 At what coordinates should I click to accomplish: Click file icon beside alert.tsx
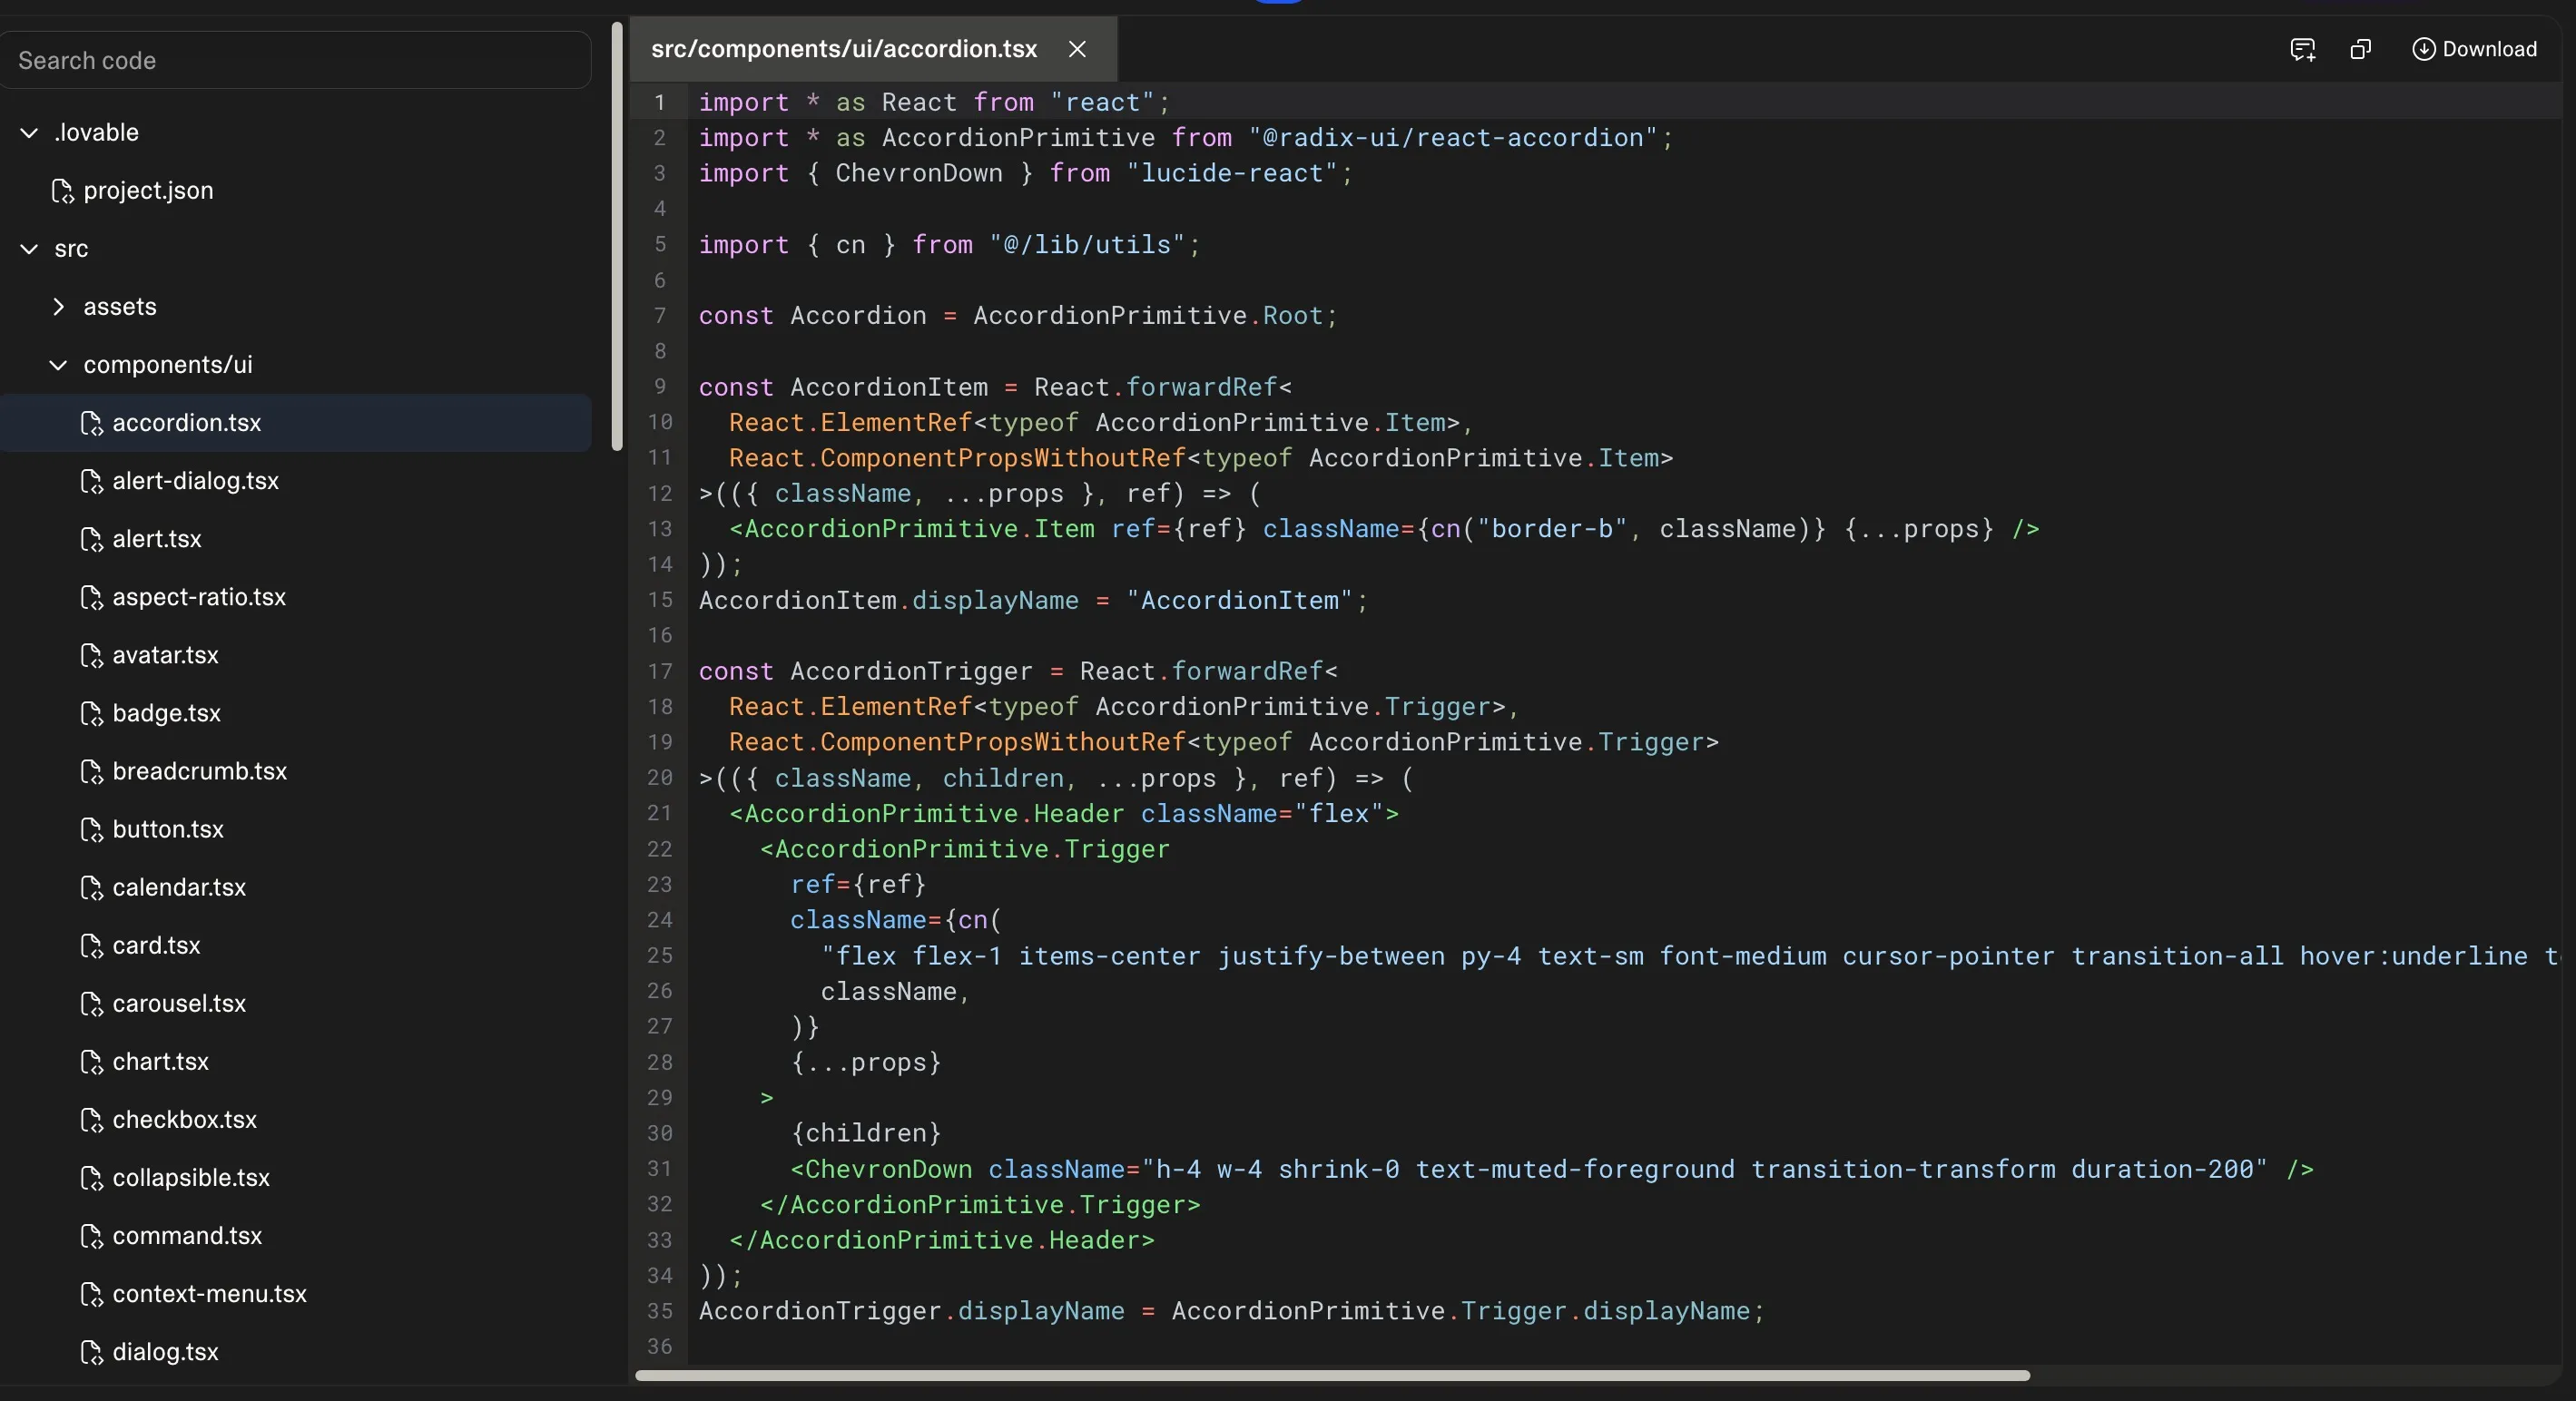[x=91, y=539]
